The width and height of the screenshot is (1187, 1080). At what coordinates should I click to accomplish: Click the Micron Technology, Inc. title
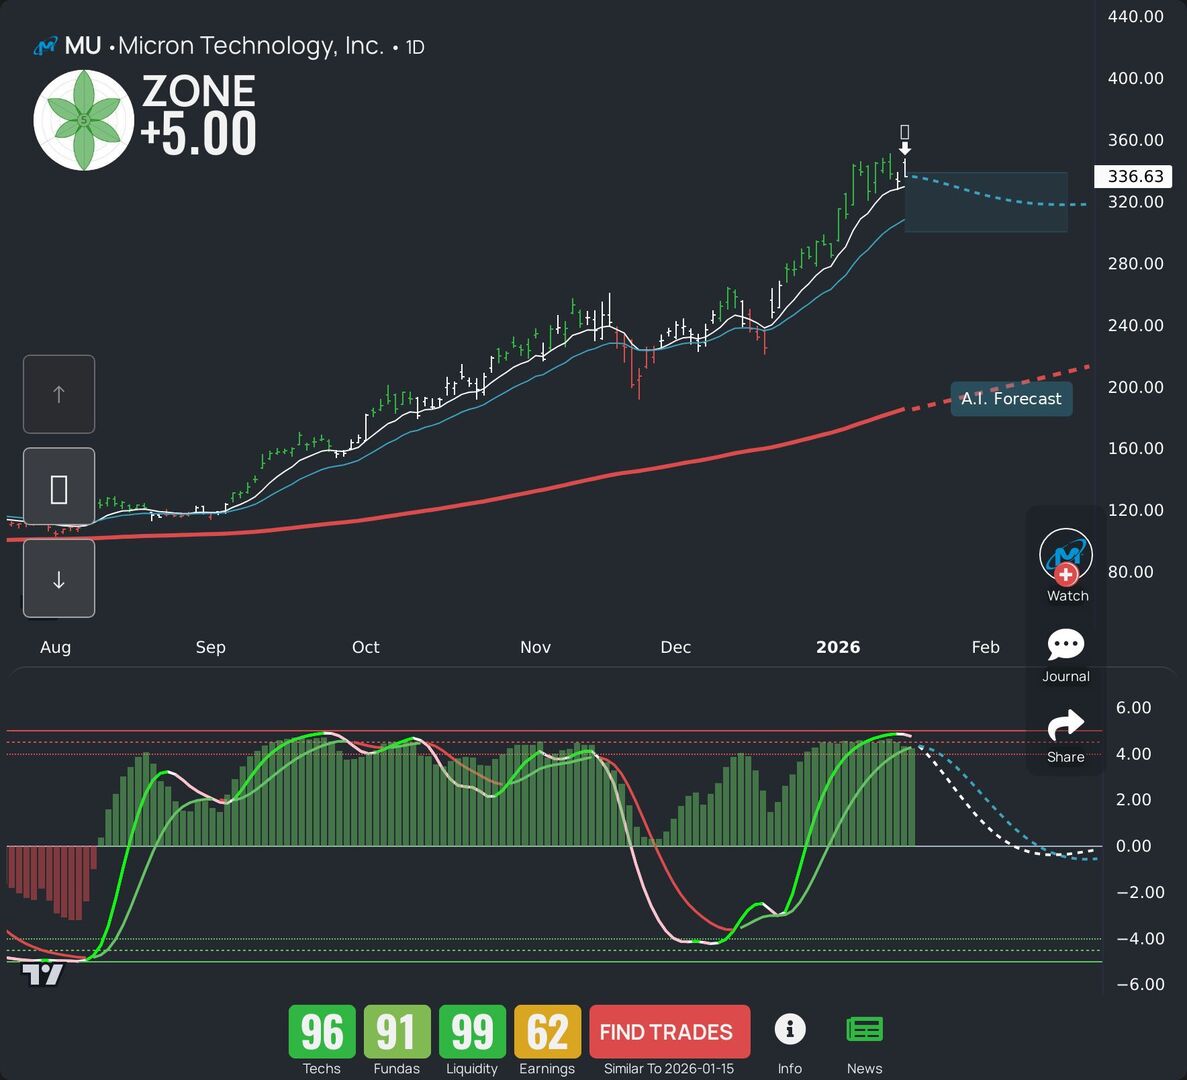(x=251, y=46)
